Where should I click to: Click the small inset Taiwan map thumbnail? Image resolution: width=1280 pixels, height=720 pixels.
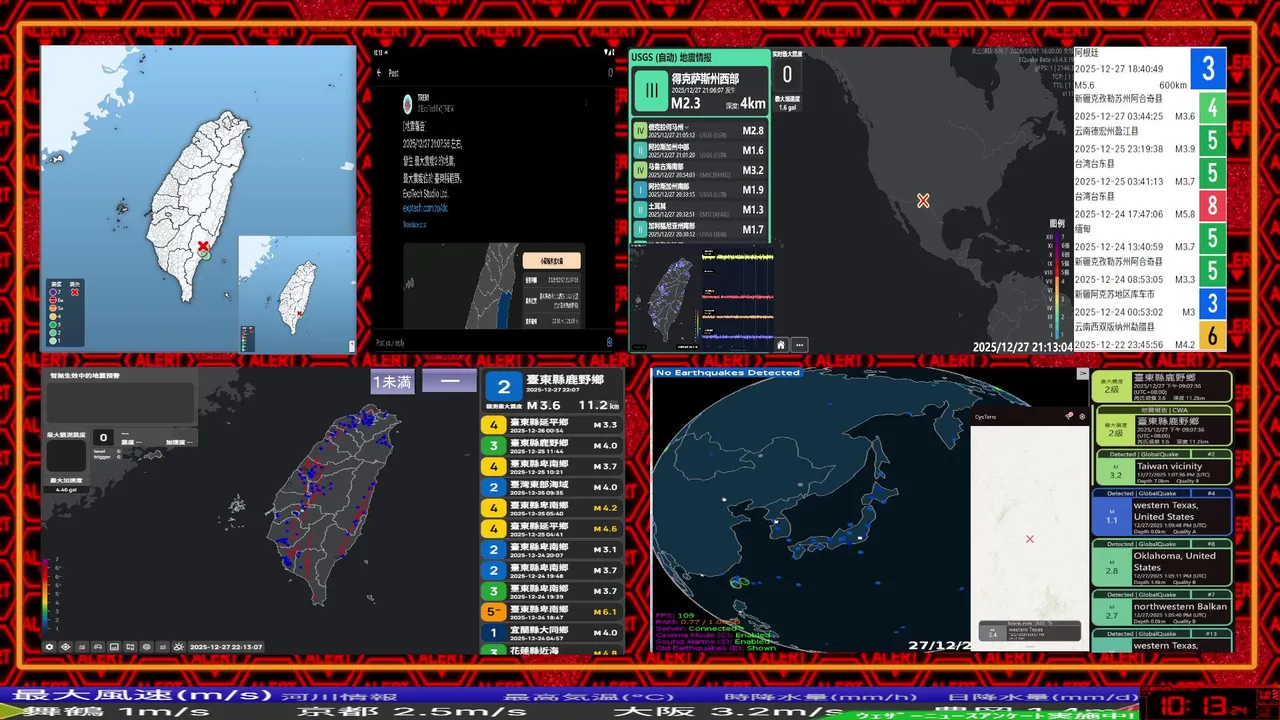pyautogui.click(x=297, y=294)
